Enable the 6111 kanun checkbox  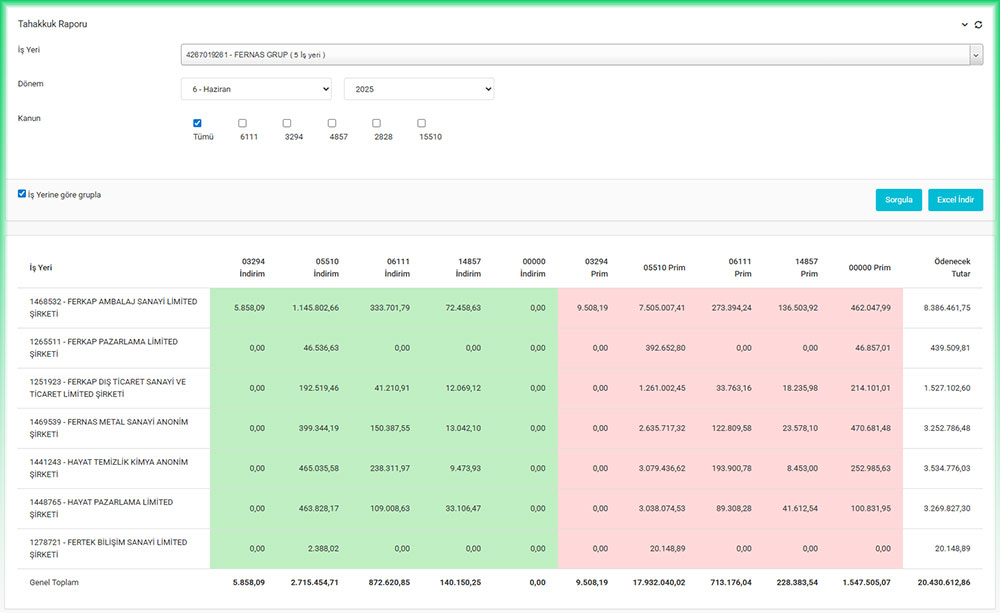point(242,123)
